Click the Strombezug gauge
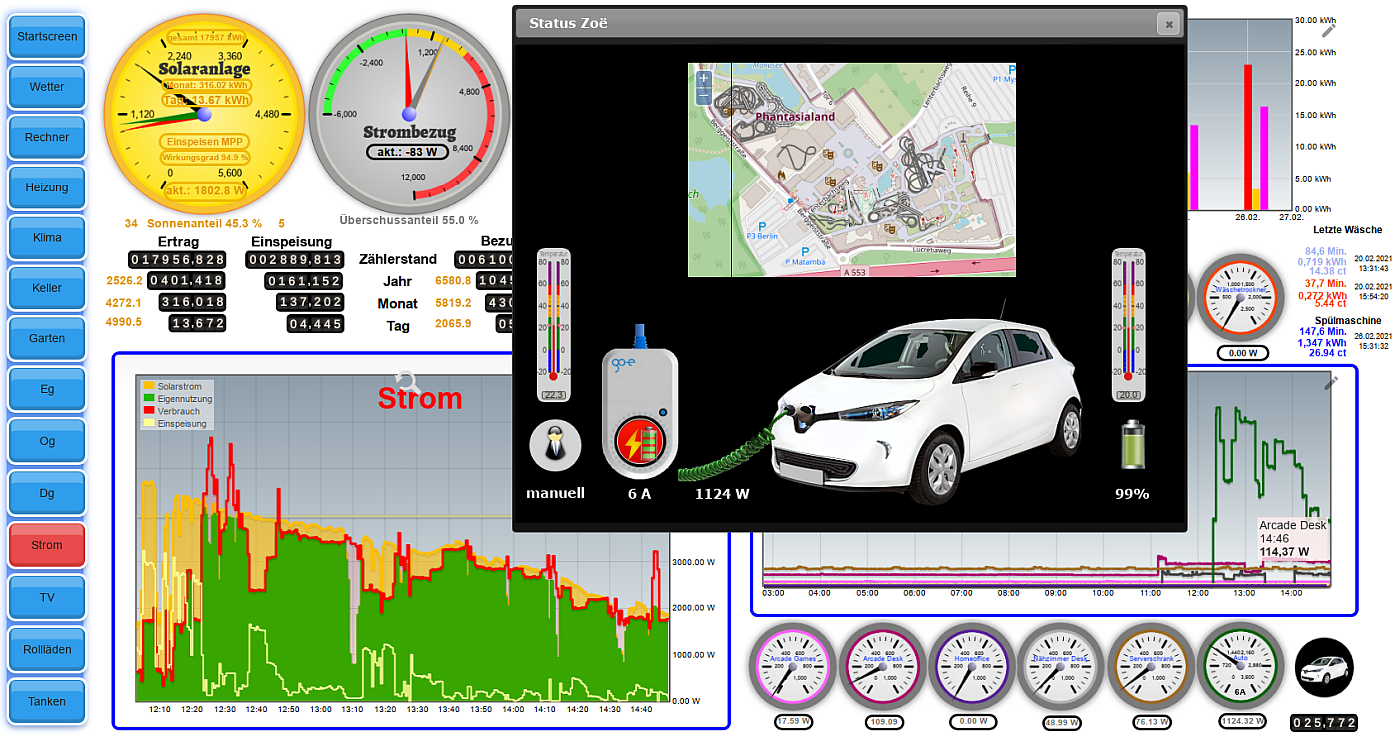Image resolution: width=1400 pixels, height=746 pixels. (x=409, y=113)
